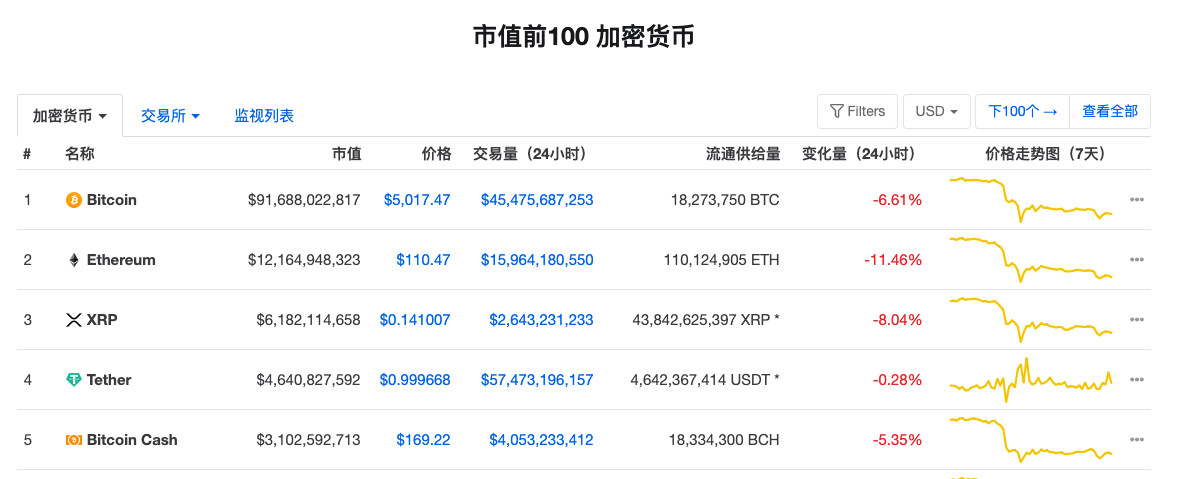Click Tether volume $57,473,196,157
Image resolution: width=1196 pixels, height=479 pixels.
pyautogui.click(x=537, y=380)
